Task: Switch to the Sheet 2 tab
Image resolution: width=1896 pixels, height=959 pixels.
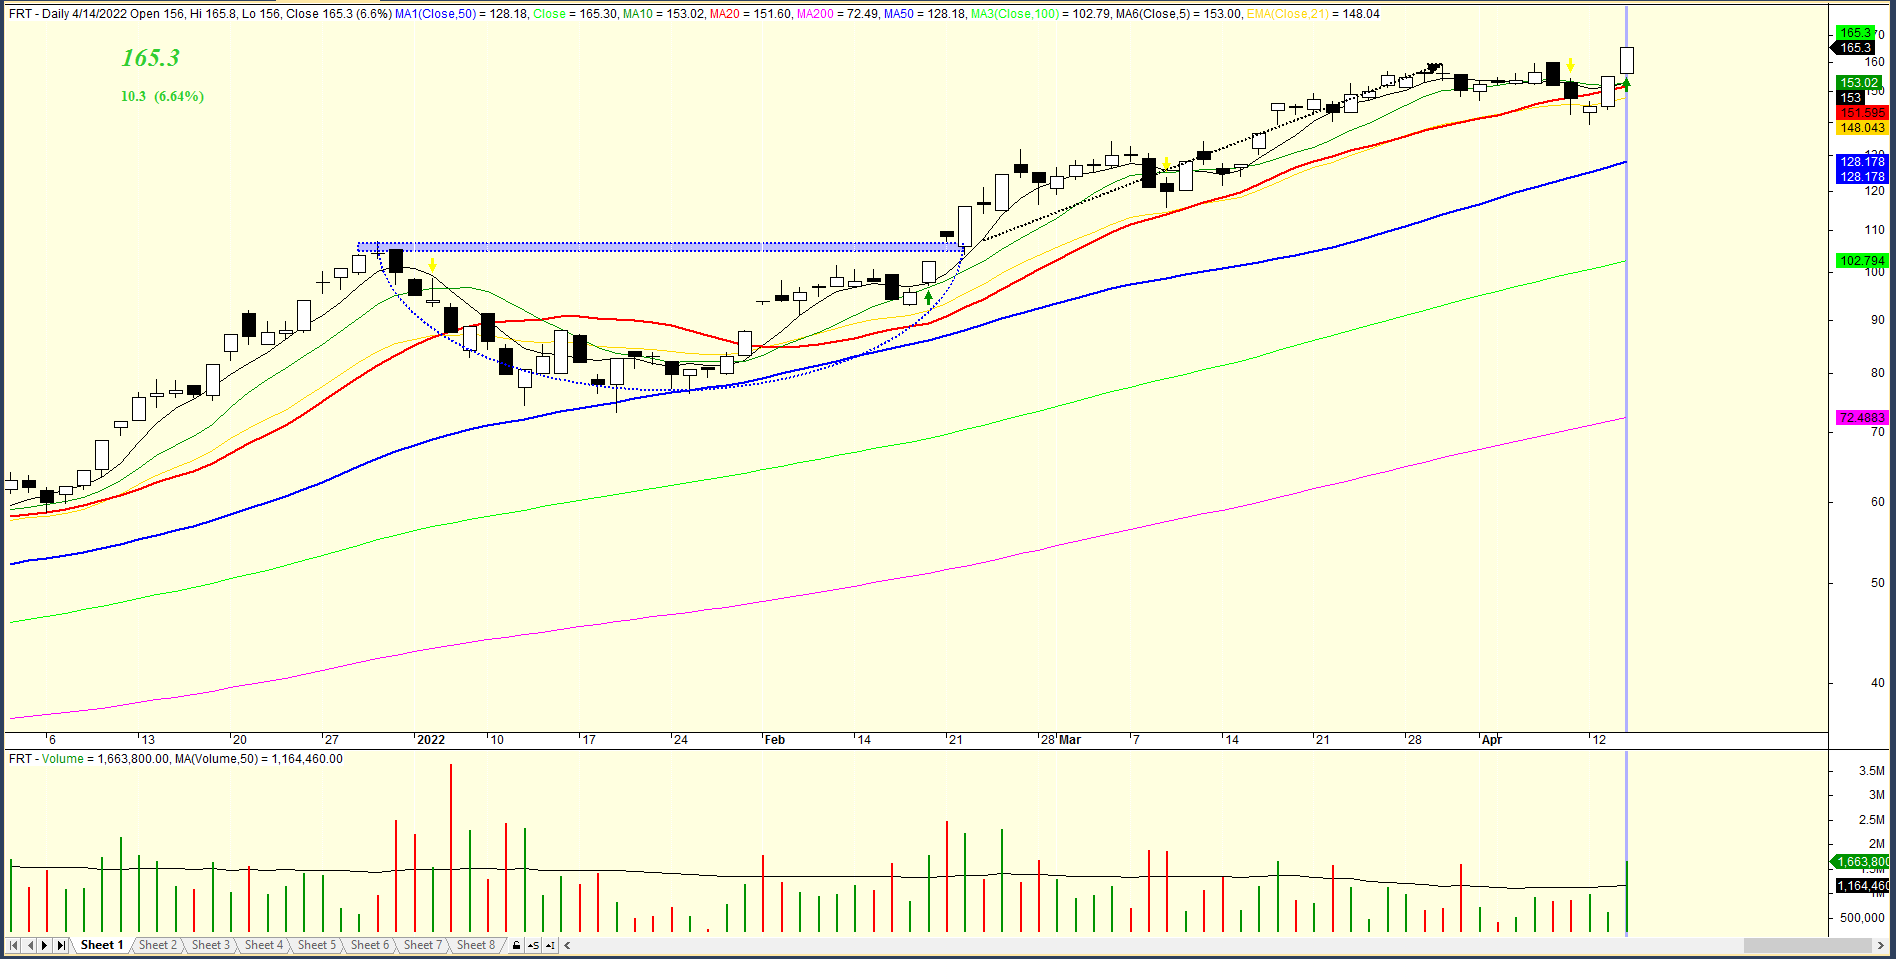Action: [157, 945]
